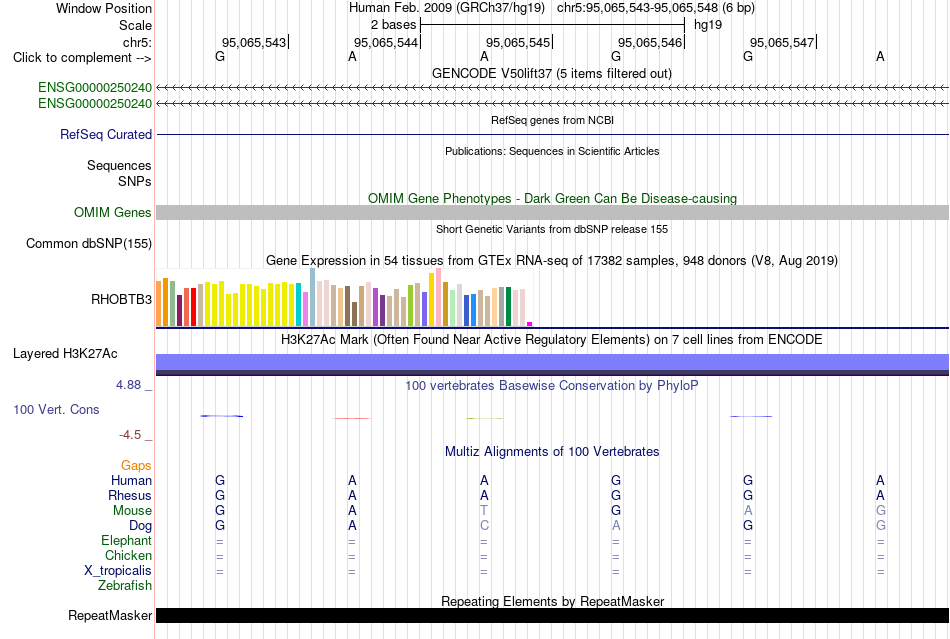Image resolution: width=950 pixels, height=639 pixels.
Task: Click the H3K27Ac Mark track title
Action: (x=552, y=339)
